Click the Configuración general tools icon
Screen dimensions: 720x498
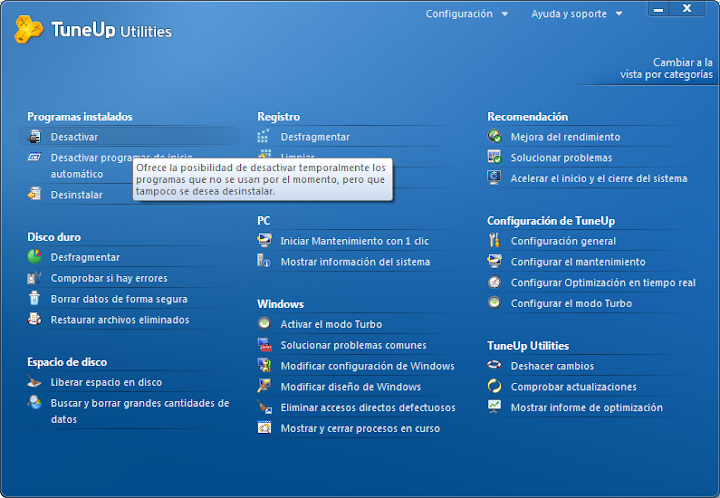(494, 241)
